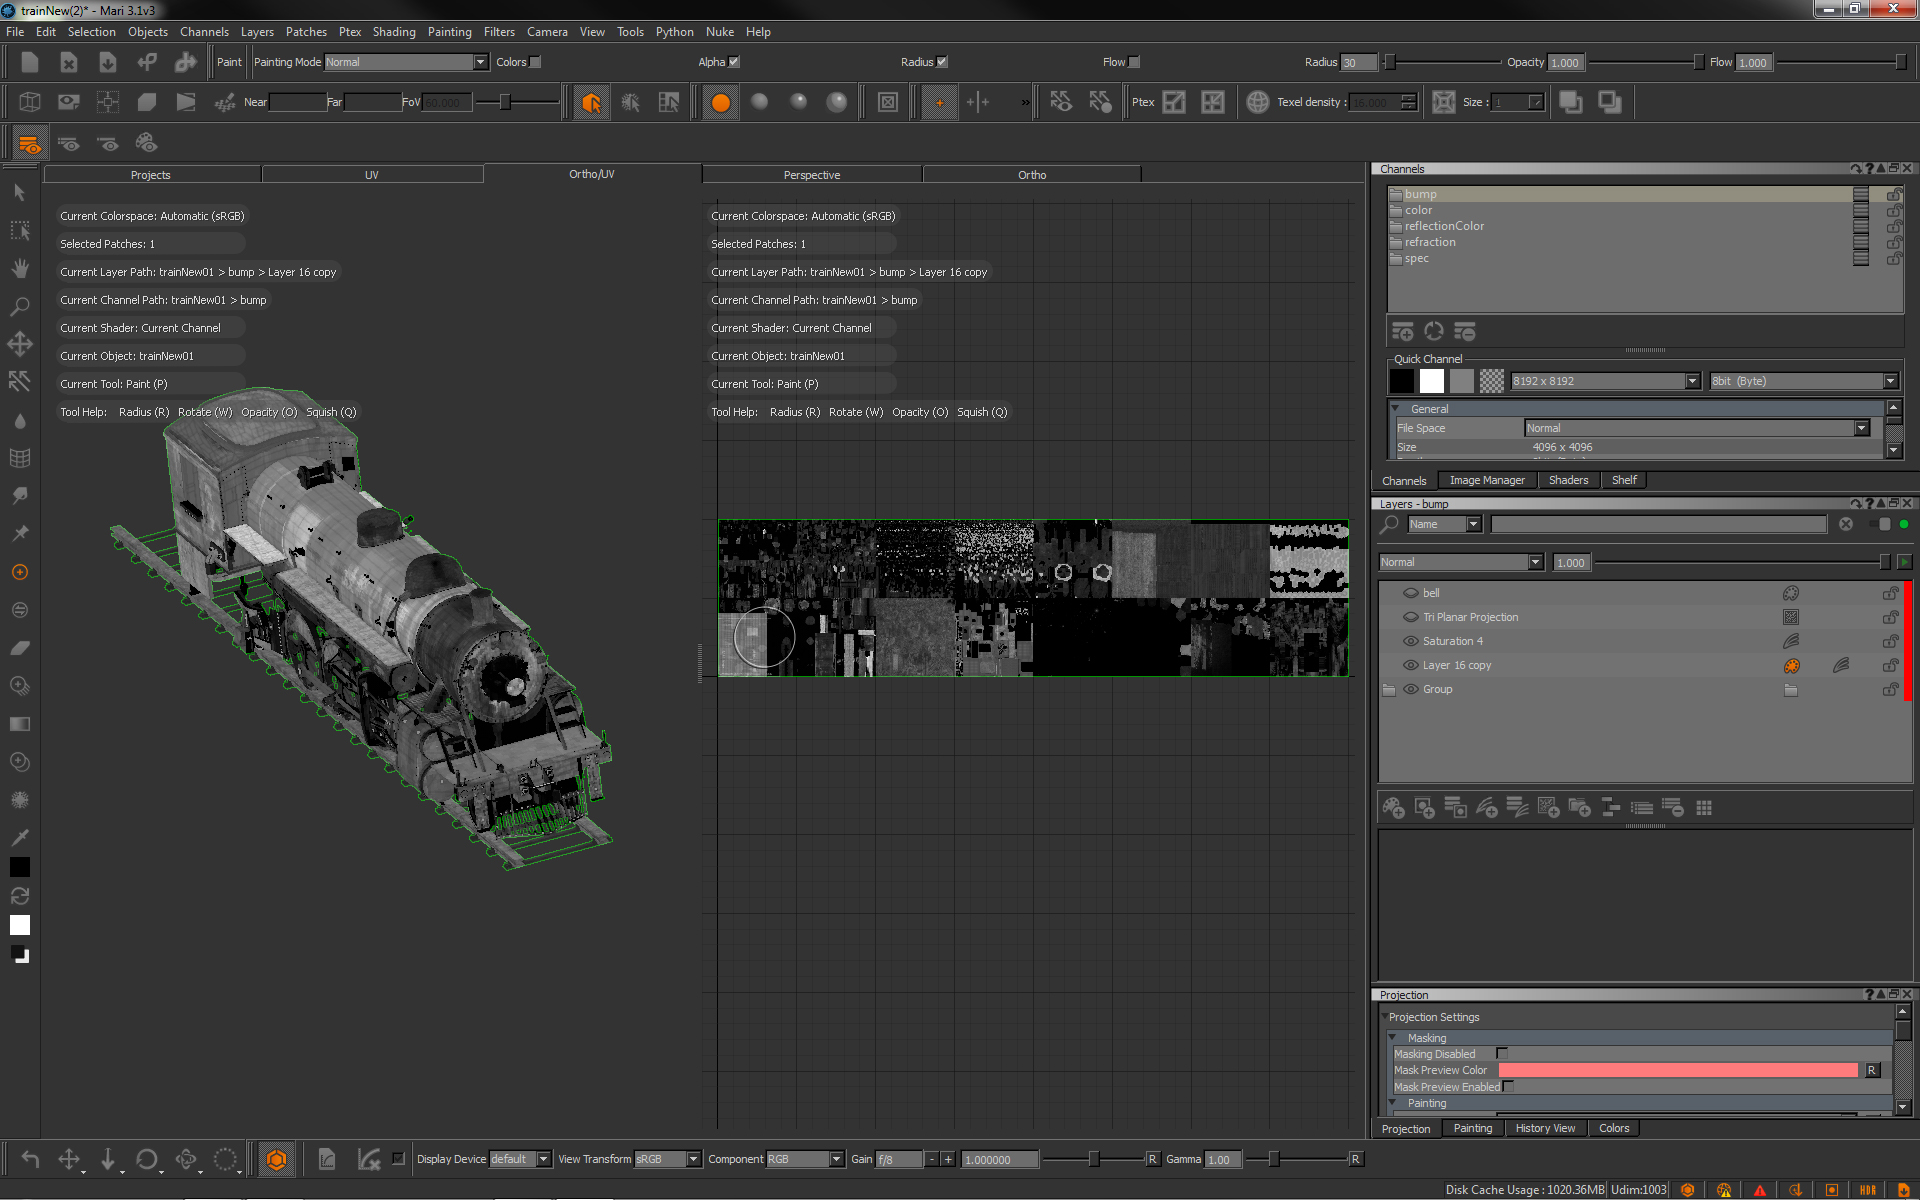Open the Component RGB dropdown
The width and height of the screenshot is (1920, 1200).
pyautogui.click(x=805, y=1159)
